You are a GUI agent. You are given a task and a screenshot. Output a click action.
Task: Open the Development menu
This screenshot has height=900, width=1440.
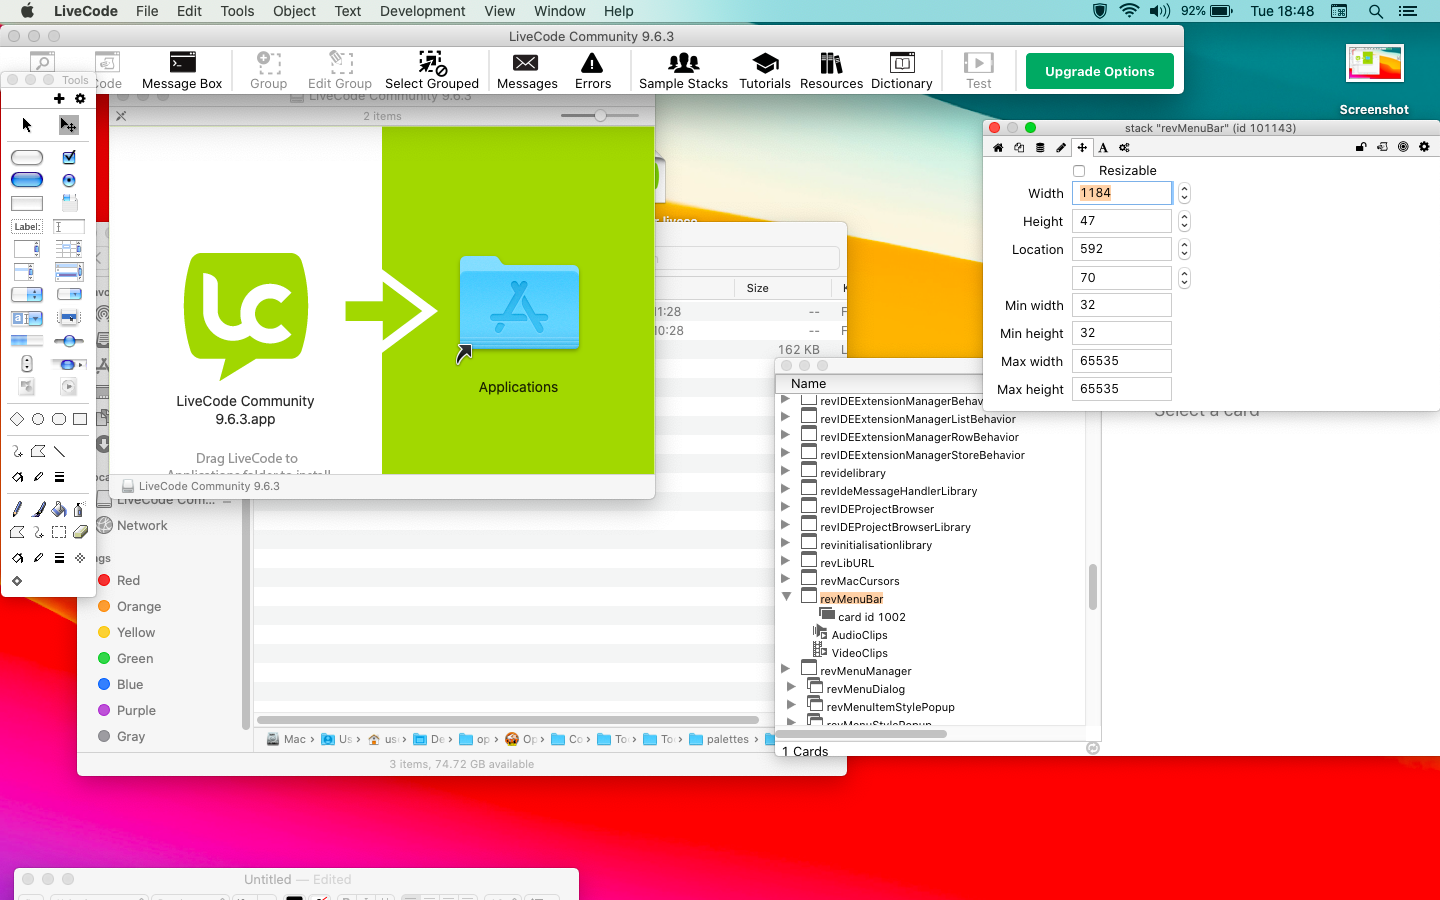422,11
